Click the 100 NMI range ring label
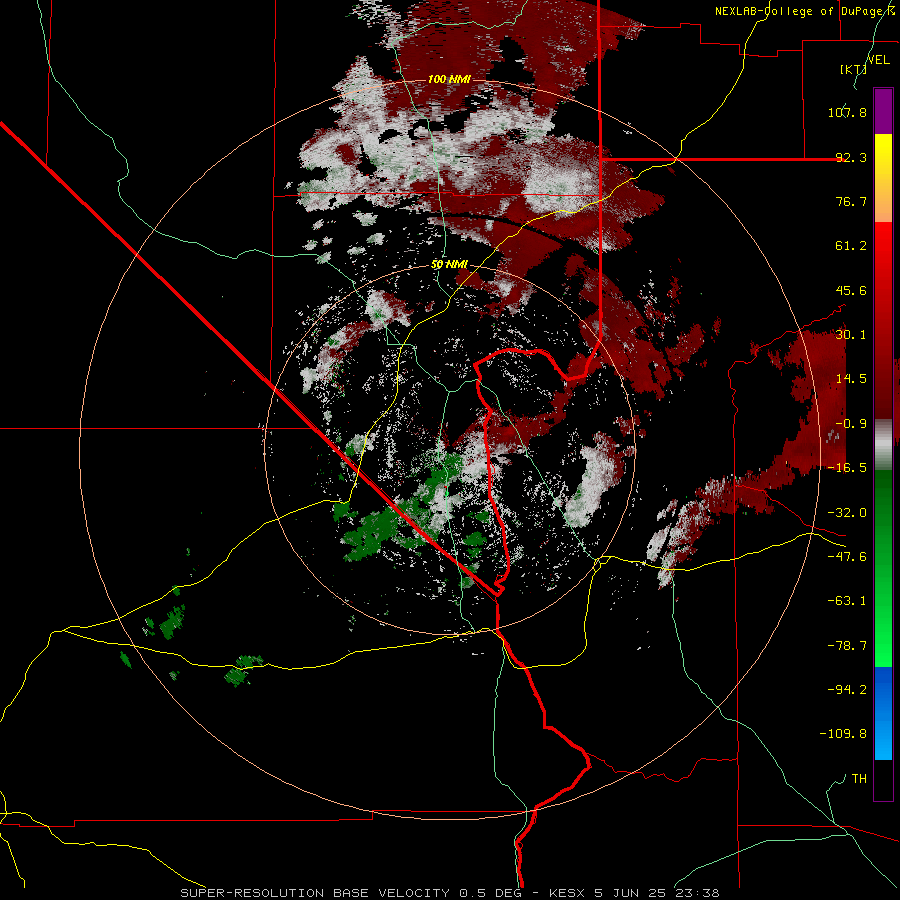 click(x=449, y=79)
